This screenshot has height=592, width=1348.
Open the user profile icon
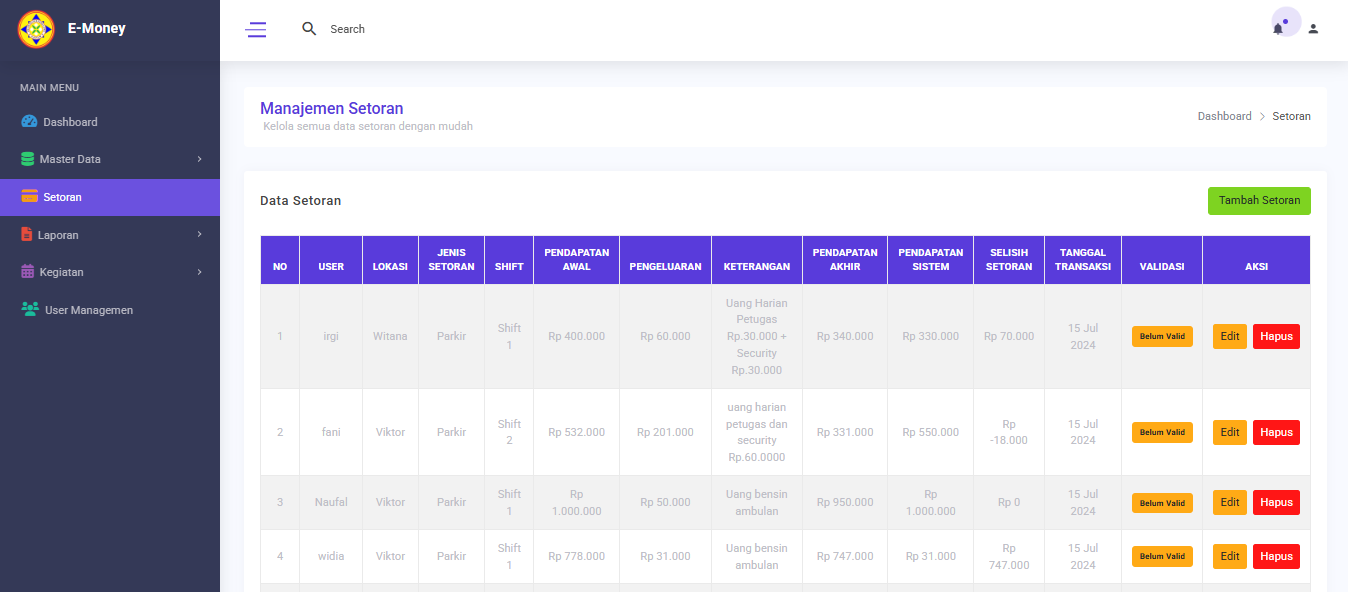[x=1313, y=29]
